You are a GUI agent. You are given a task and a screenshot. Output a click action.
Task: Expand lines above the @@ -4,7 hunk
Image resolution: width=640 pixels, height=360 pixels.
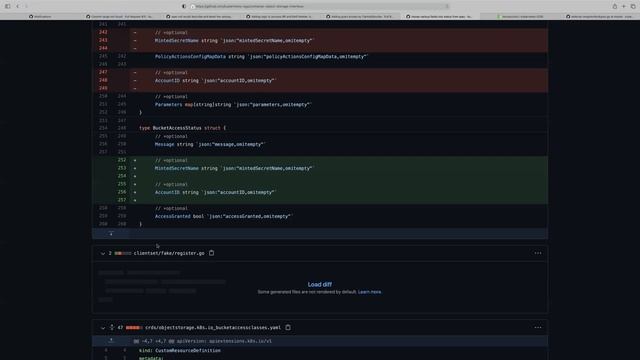tap(111, 341)
